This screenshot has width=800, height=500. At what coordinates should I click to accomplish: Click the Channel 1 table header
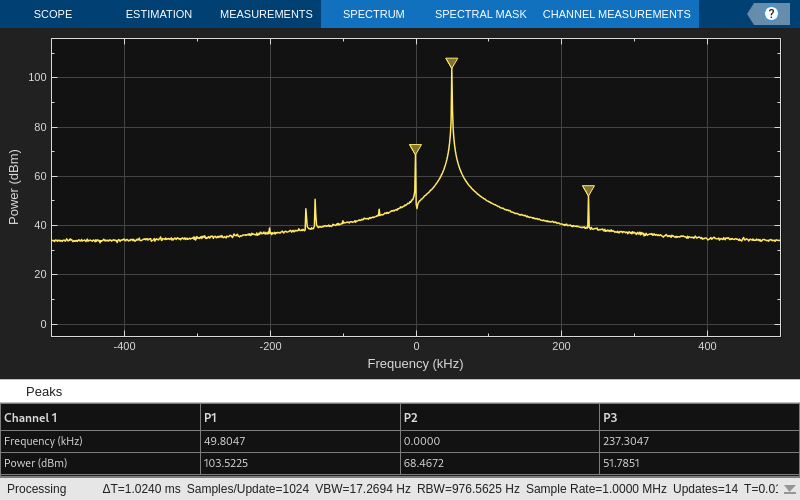31,417
